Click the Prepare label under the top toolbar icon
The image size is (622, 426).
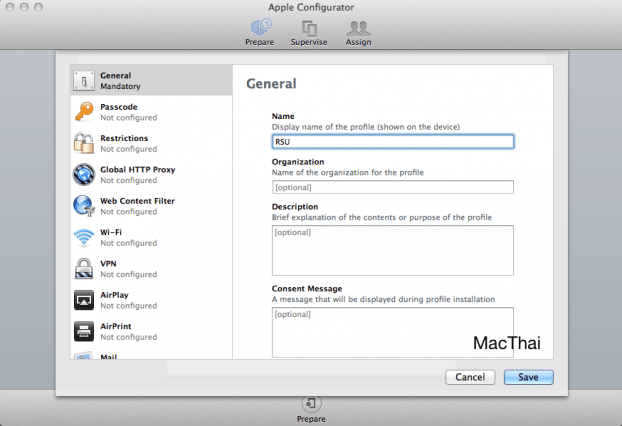pyautogui.click(x=259, y=42)
